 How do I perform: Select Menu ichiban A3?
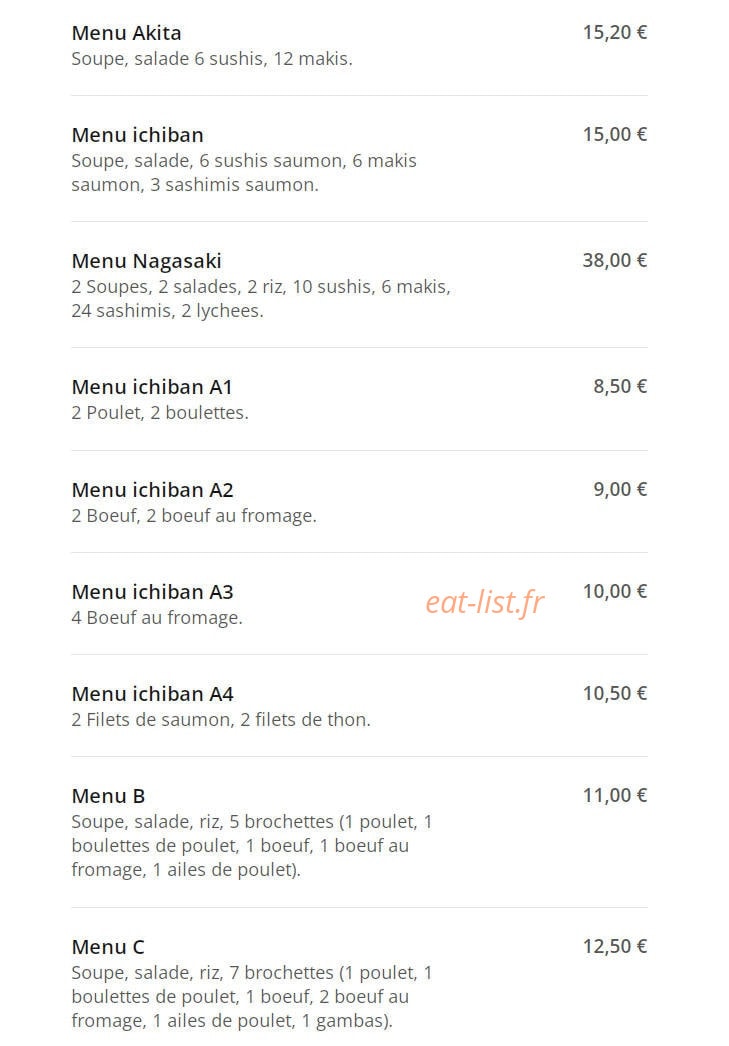tap(152, 592)
